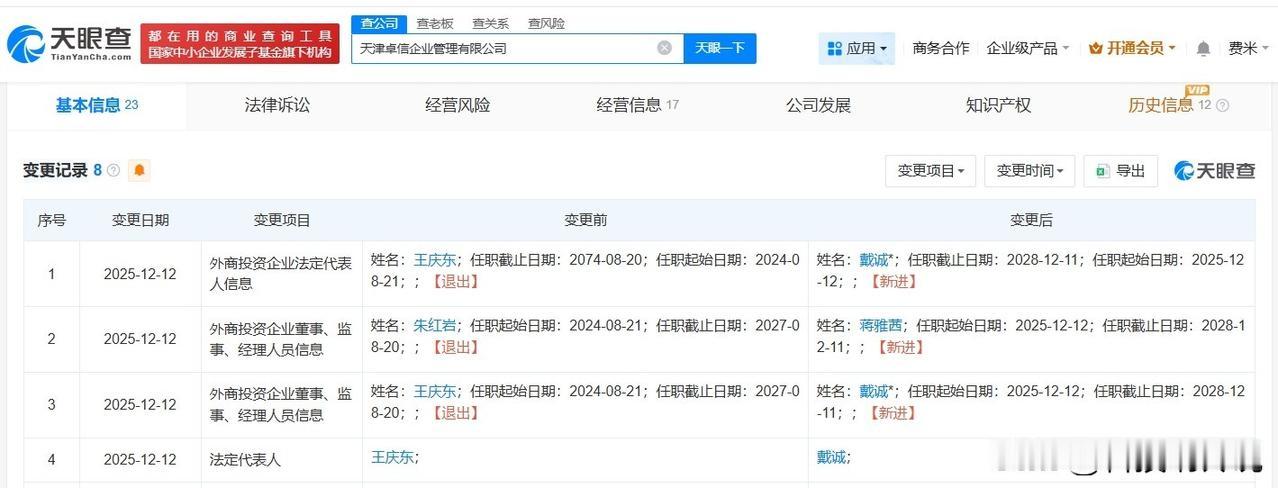Click the 【退出】 tag in row 2

454,347
